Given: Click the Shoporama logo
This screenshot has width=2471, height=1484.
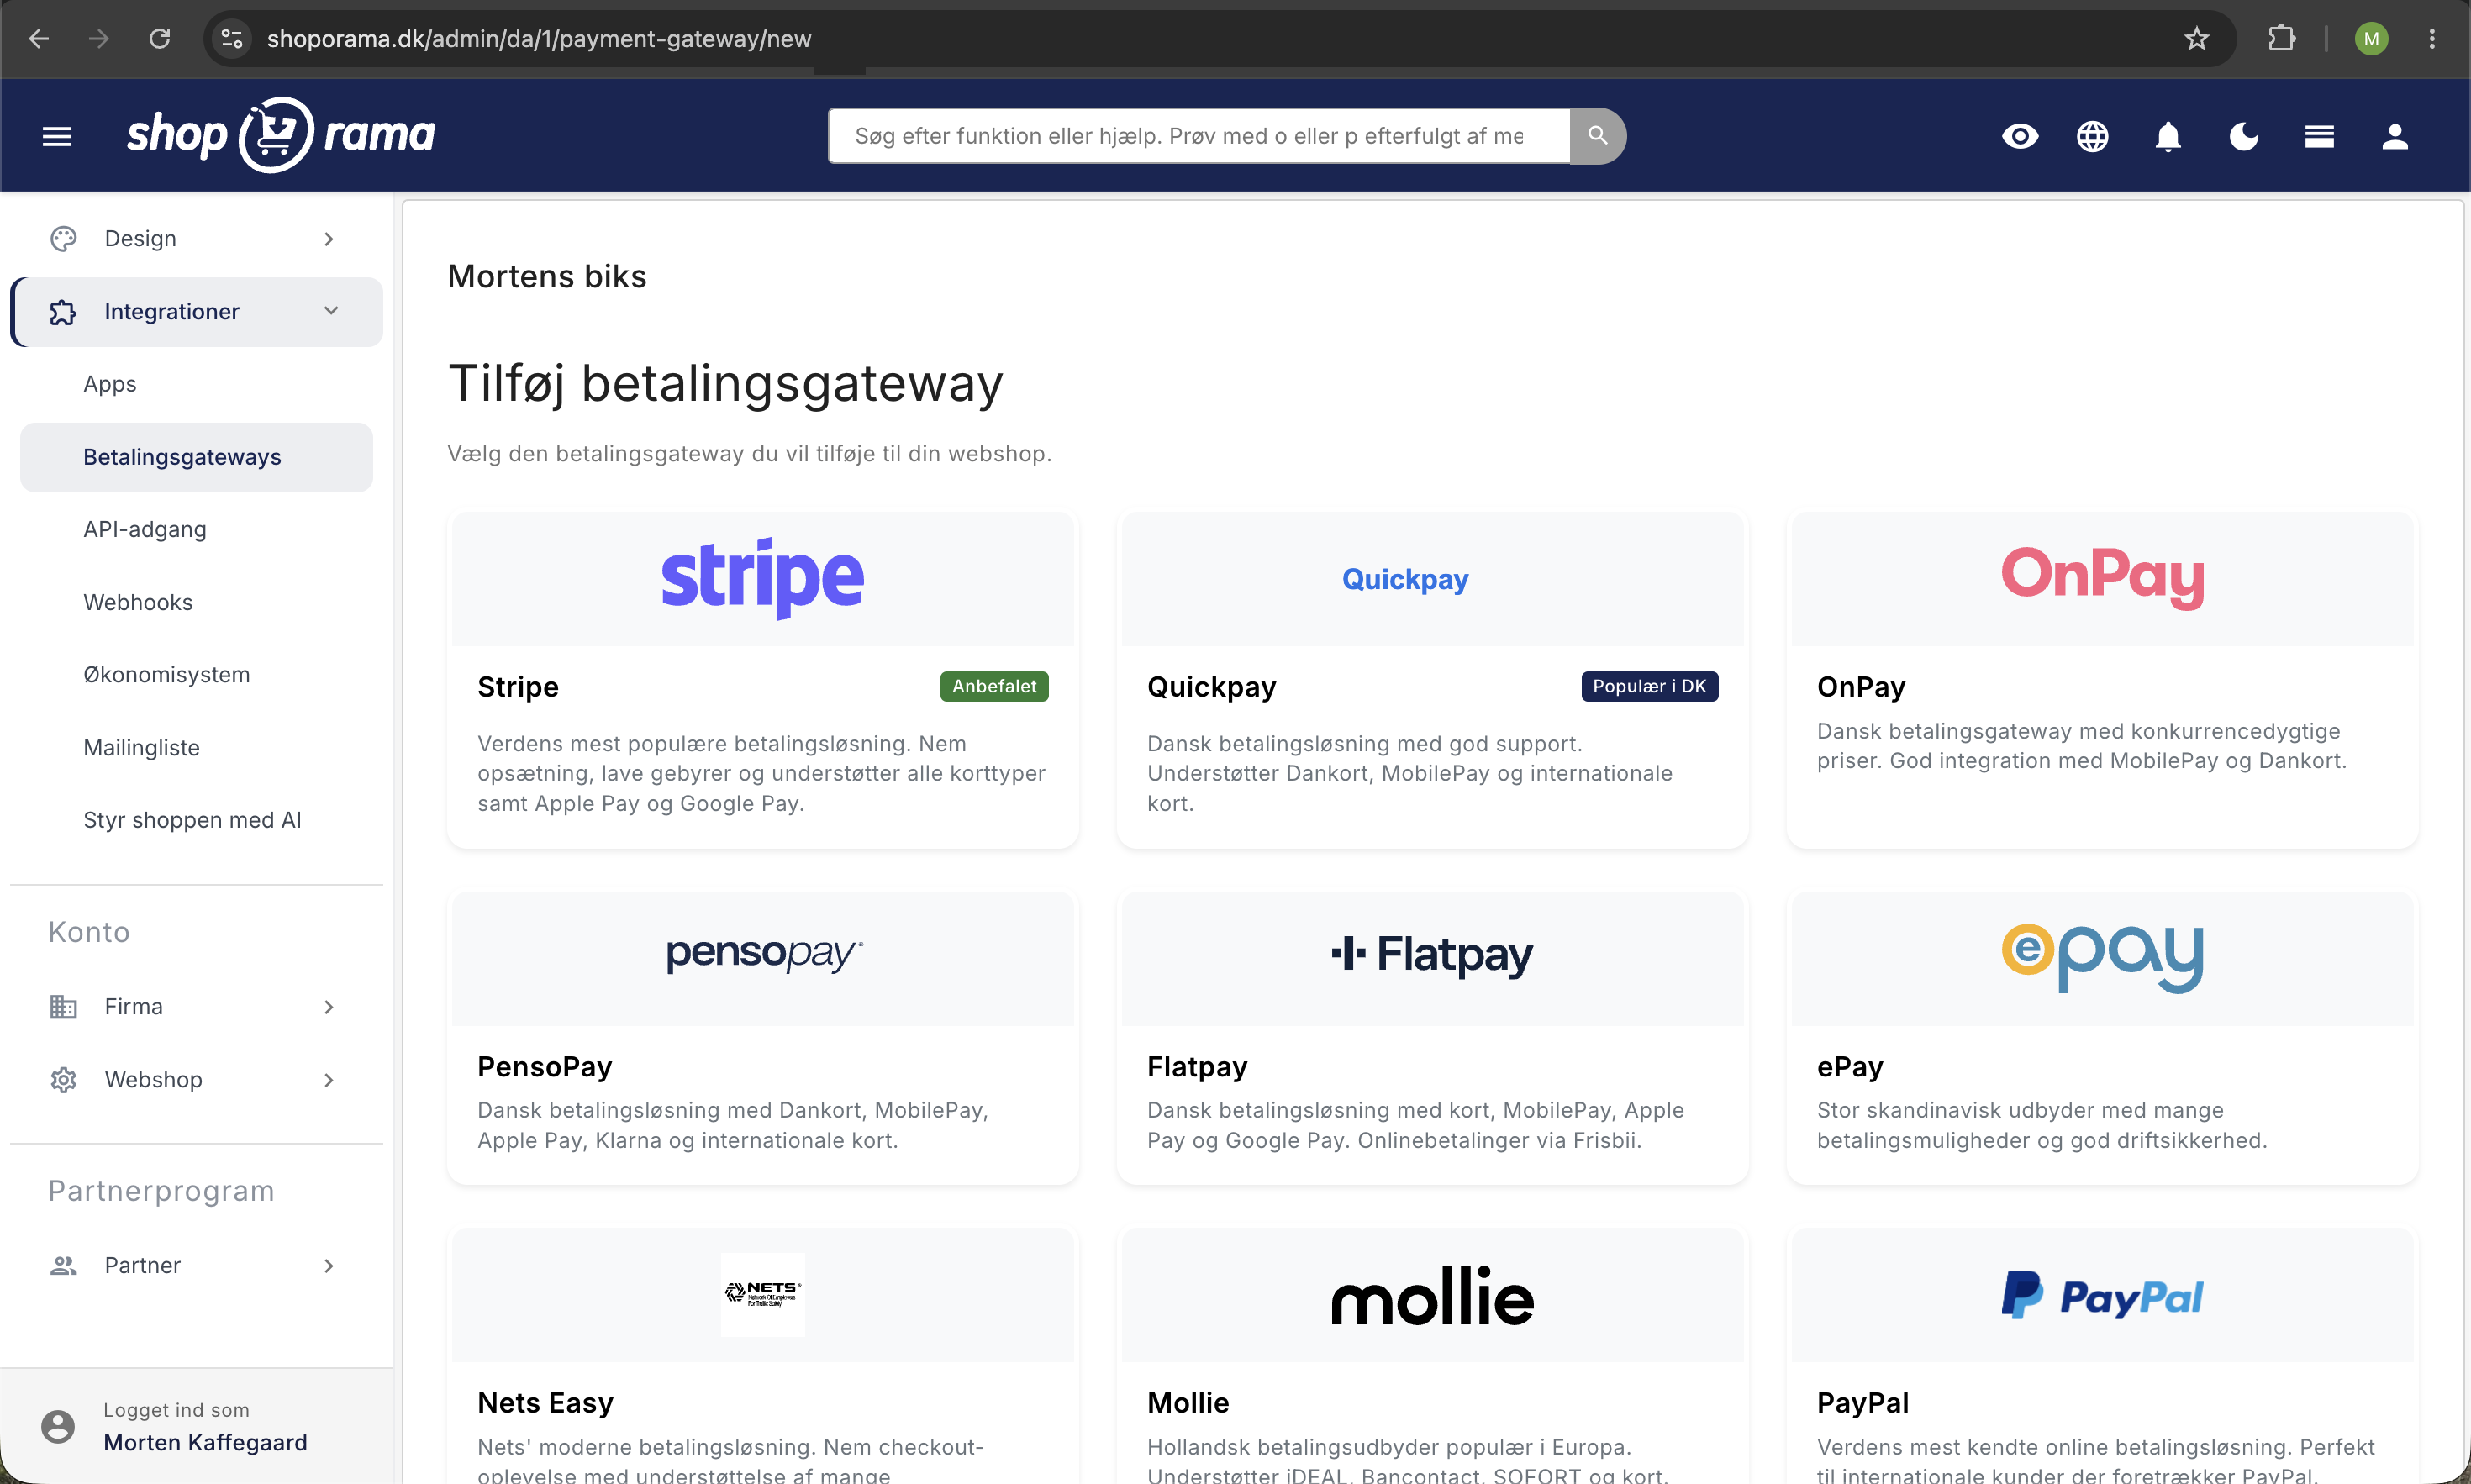Looking at the screenshot, I should click(x=281, y=135).
